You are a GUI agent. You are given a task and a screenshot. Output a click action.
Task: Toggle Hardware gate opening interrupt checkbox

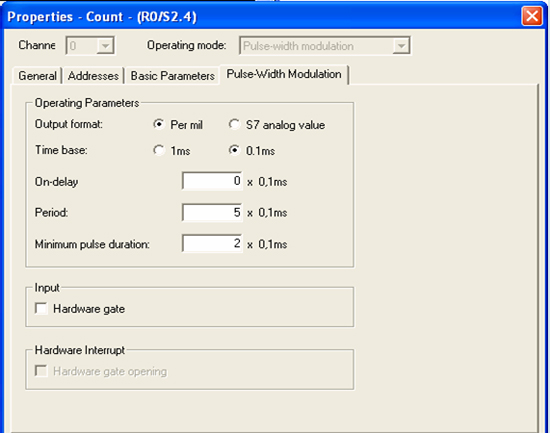click(41, 371)
